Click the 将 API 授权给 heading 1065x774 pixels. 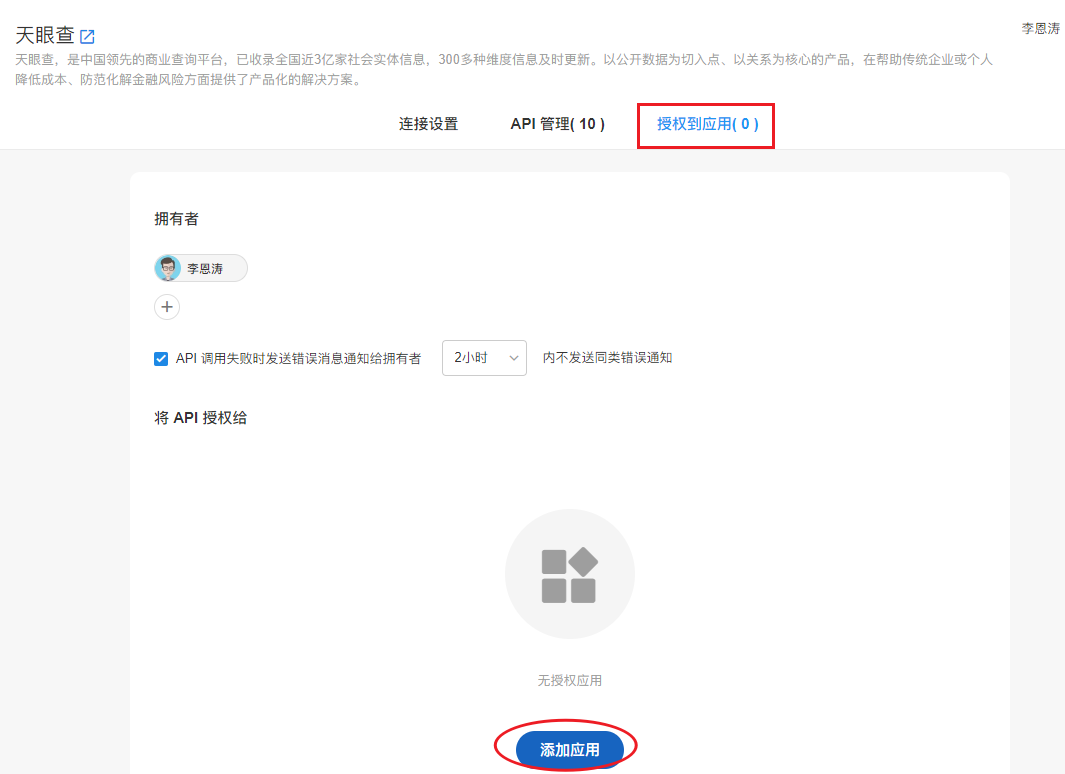(x=200, y=418)
